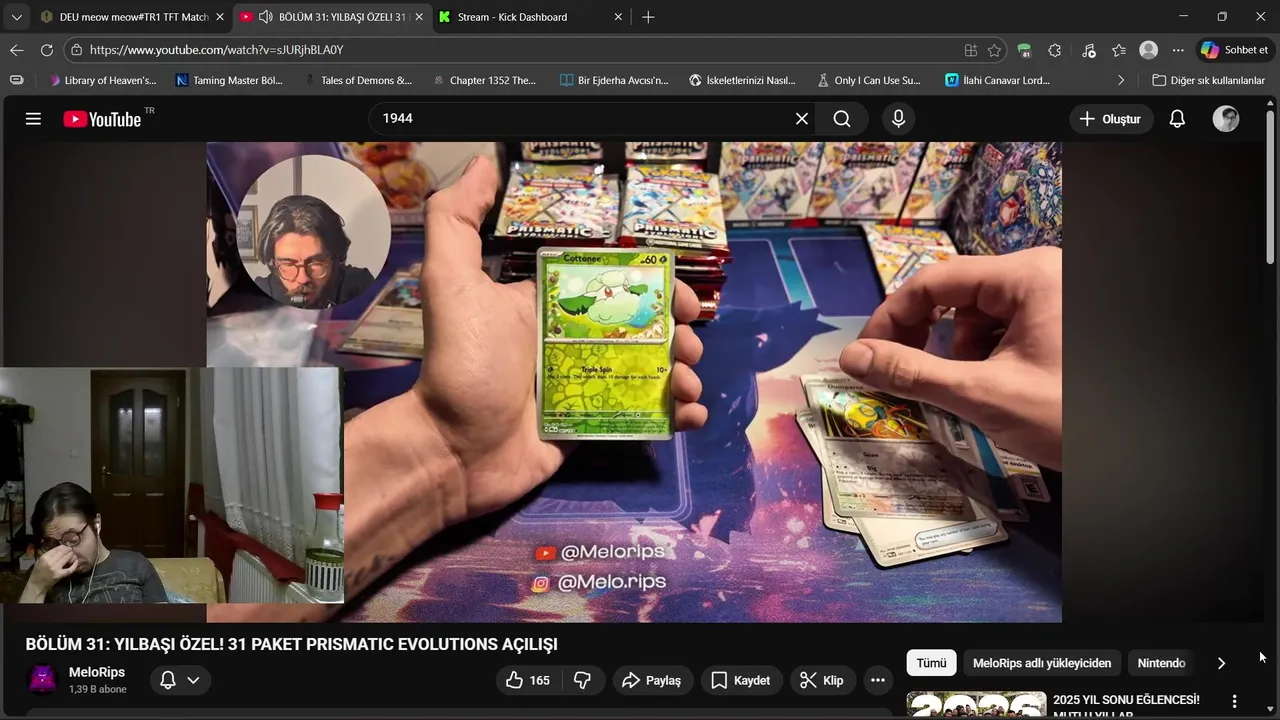This screenshot has height=720, width=1280.
Task: Open Bir Ejderha Avcısı'n... bookmark
Action: (x=614, y=80)
